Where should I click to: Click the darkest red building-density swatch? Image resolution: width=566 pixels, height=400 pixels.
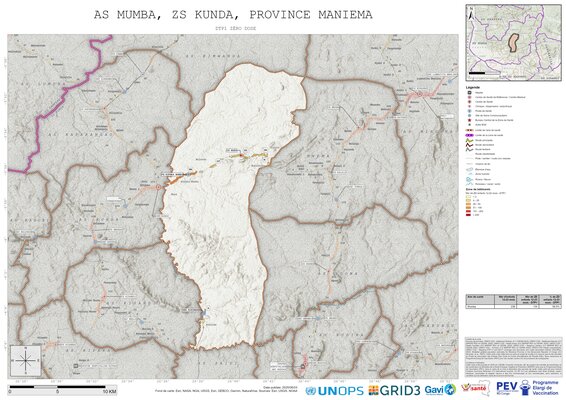pyautogui.click(x=469, y=214)
